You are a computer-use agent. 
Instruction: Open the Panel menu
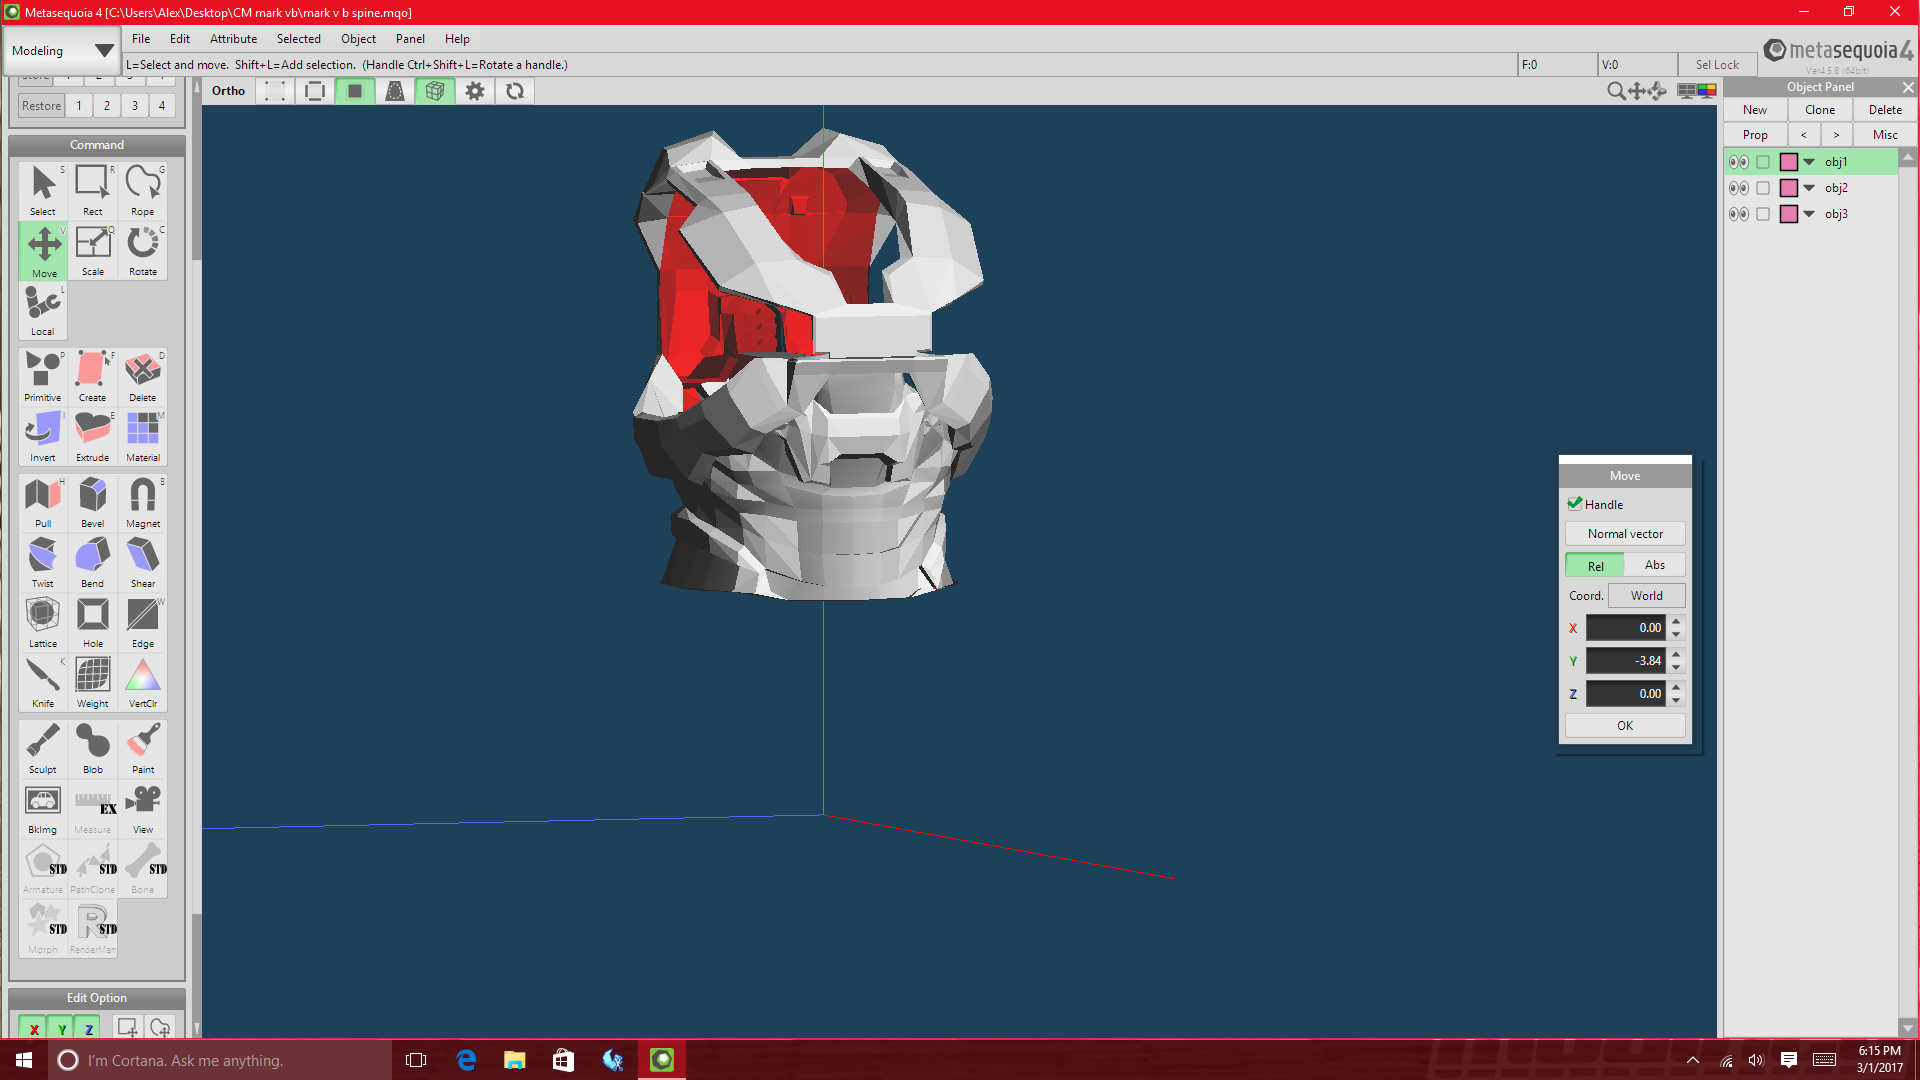410,39
